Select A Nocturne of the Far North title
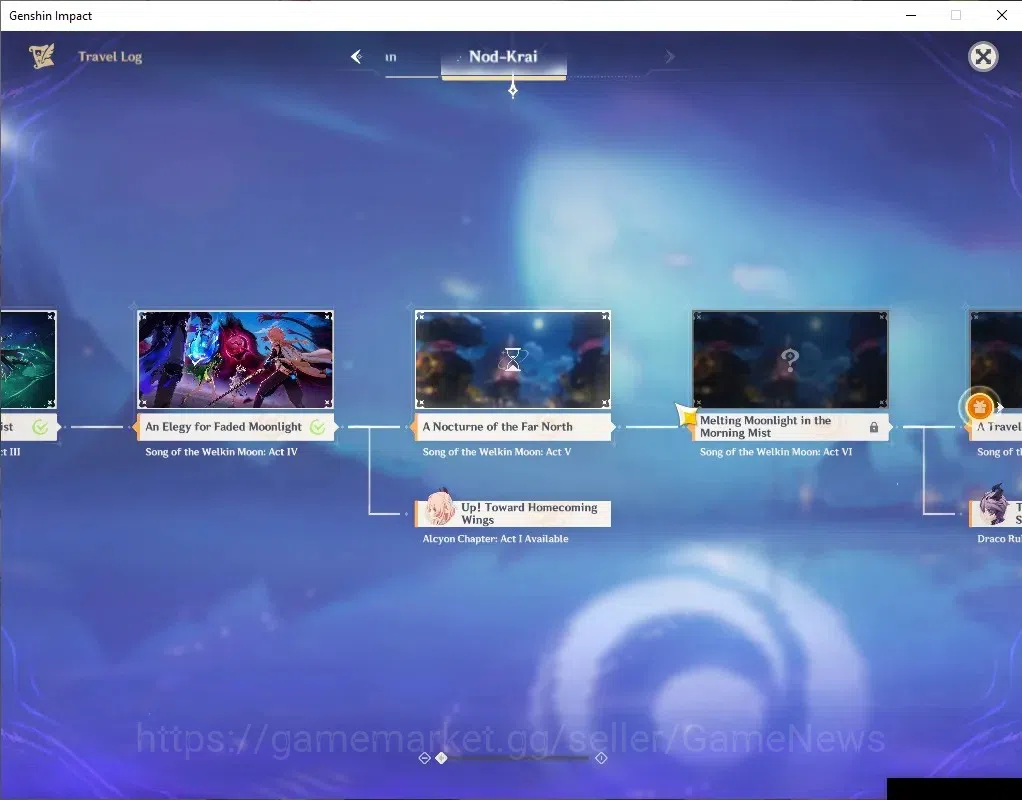1022x800 pixels. point(497,426)
